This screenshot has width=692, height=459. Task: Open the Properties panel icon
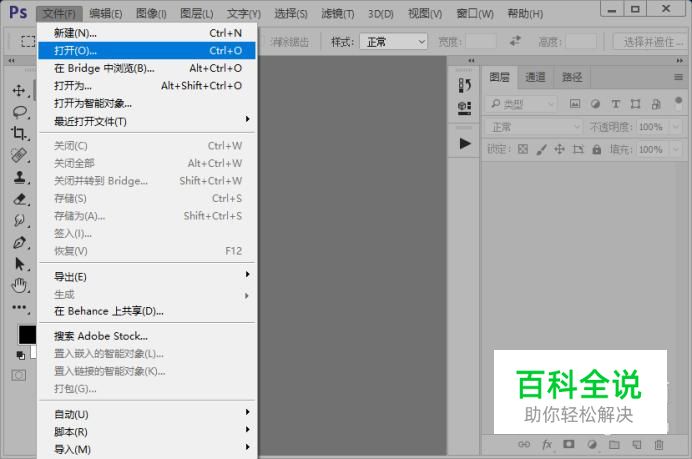click(x=464, y=108)
